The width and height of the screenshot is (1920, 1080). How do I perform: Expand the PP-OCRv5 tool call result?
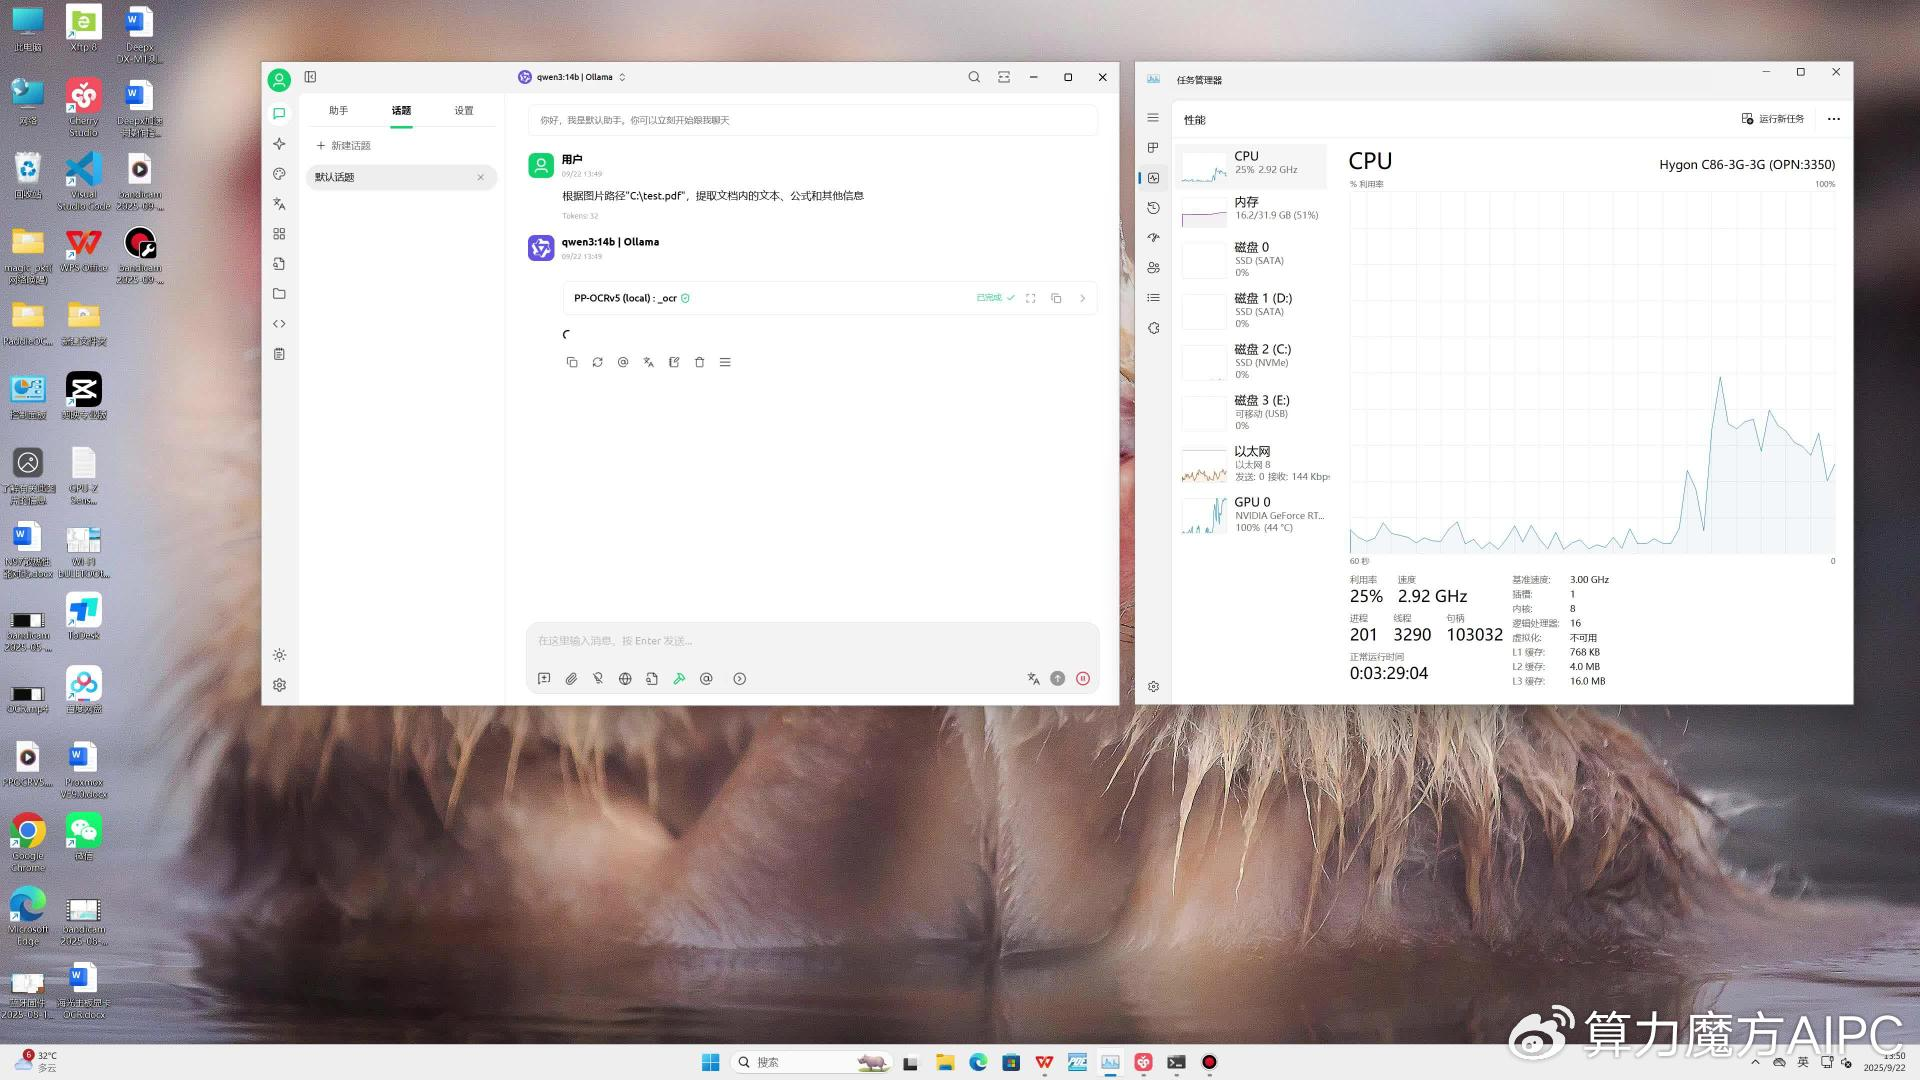coord(1082,298)
